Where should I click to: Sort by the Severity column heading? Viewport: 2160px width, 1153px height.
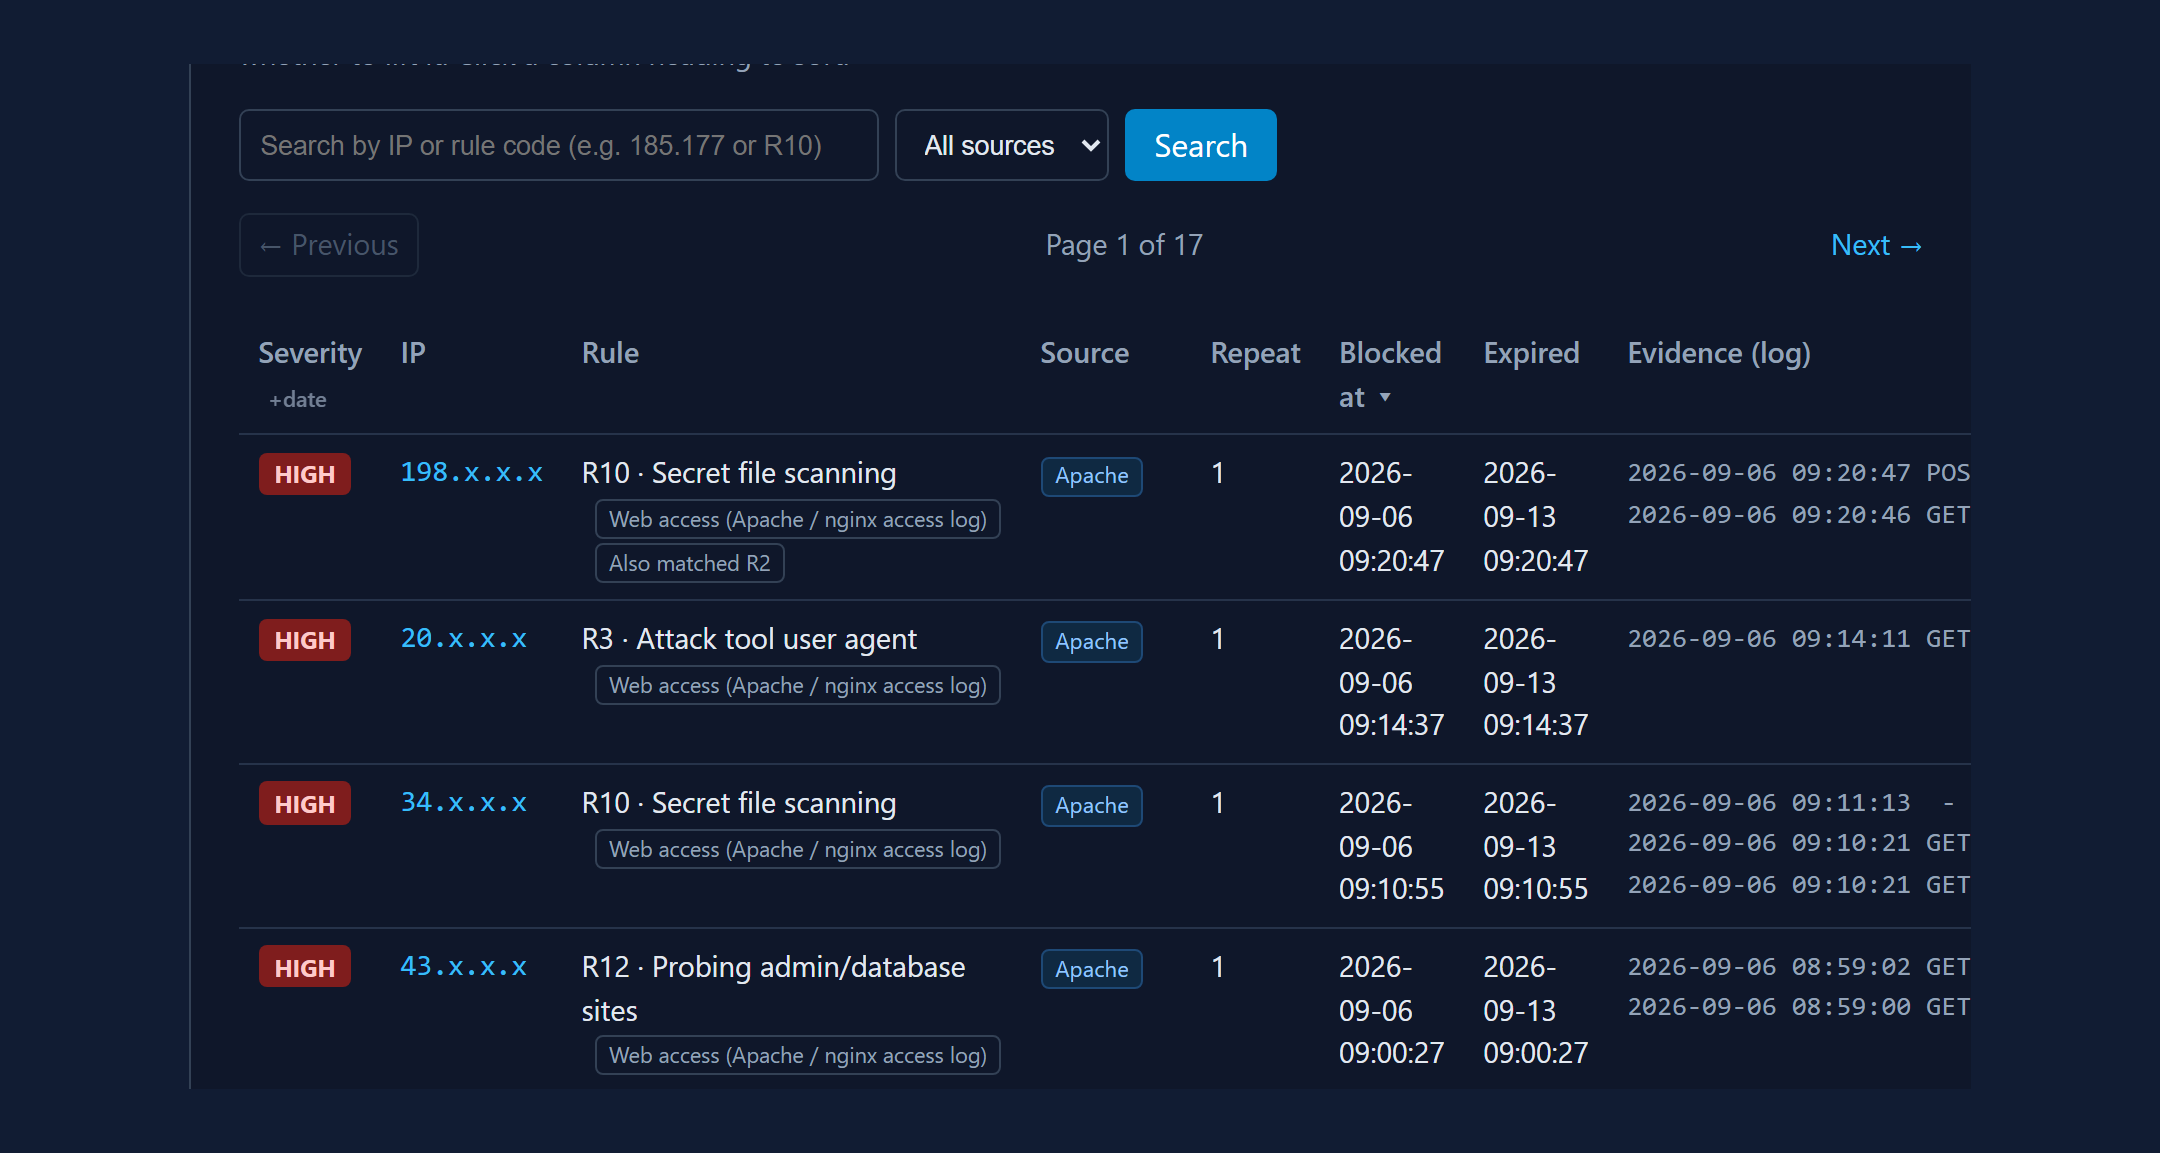(x=310, y=353)
